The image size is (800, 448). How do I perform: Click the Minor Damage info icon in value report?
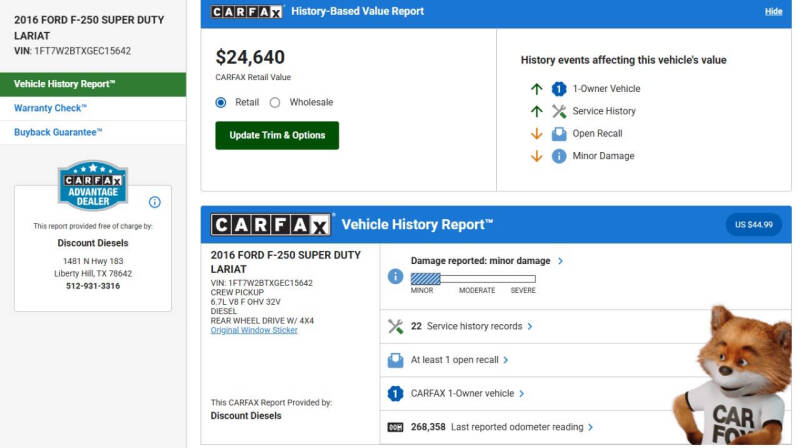(559, 156)
